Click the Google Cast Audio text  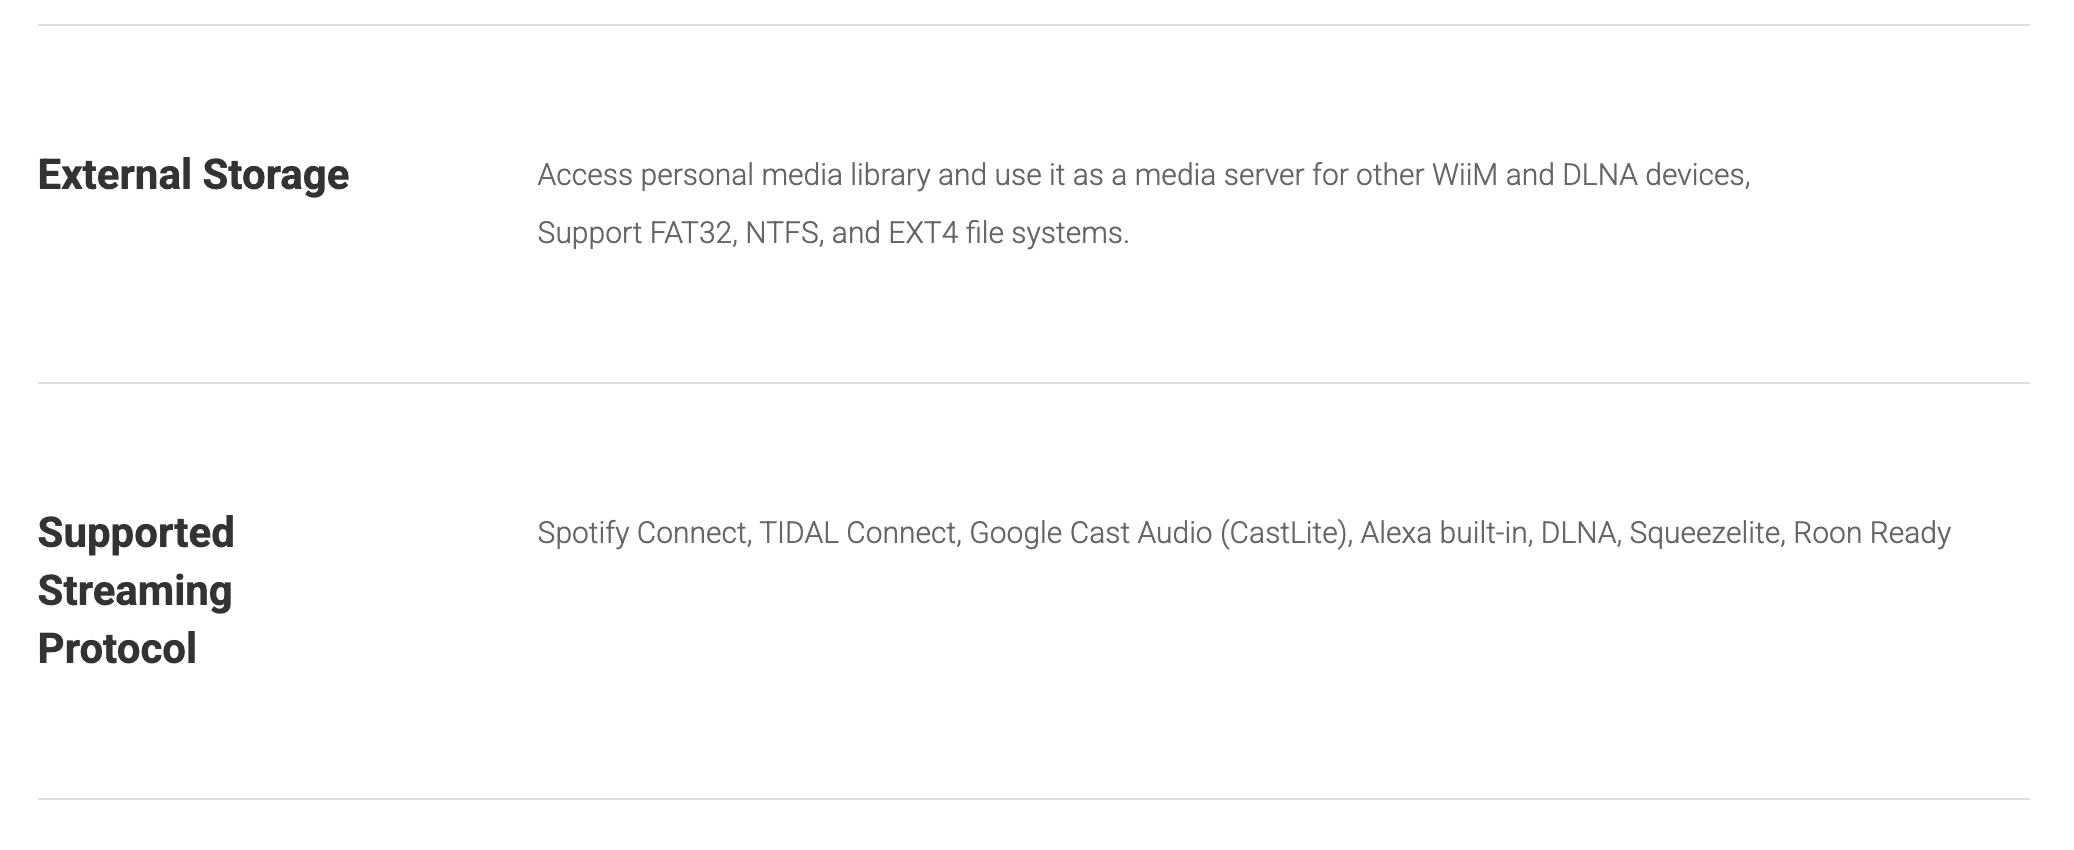1090,533
